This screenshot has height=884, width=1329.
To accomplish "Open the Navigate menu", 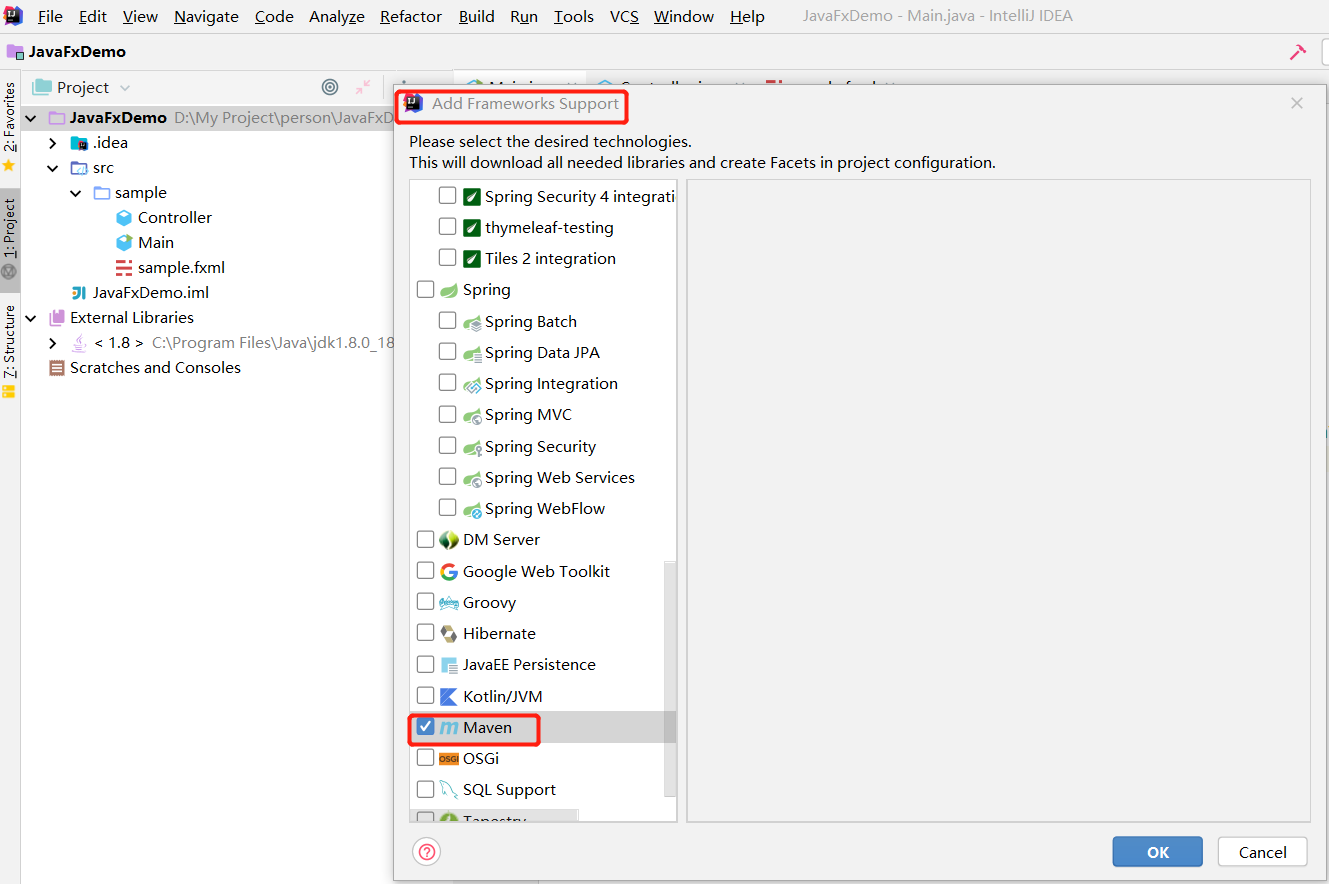I will [x=206, y=16].
